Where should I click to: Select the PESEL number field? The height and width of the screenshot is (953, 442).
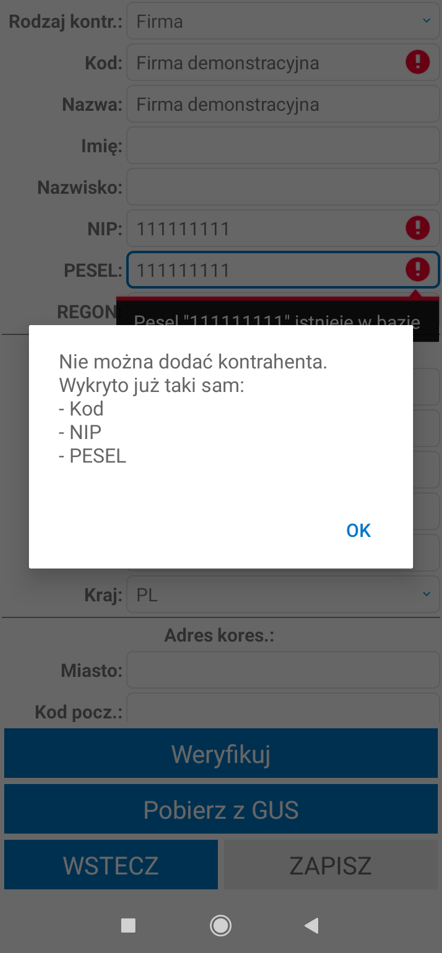pyautogui.click(x=283, y=269)
